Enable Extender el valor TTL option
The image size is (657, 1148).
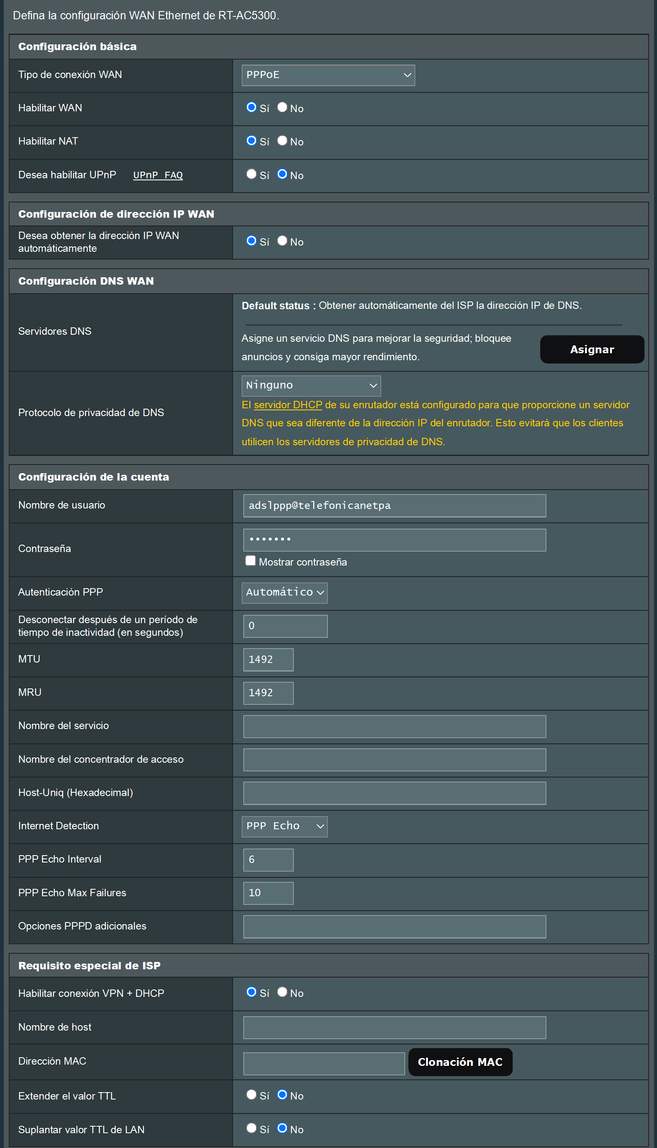pyautogui.click(x=252, y=1095)
